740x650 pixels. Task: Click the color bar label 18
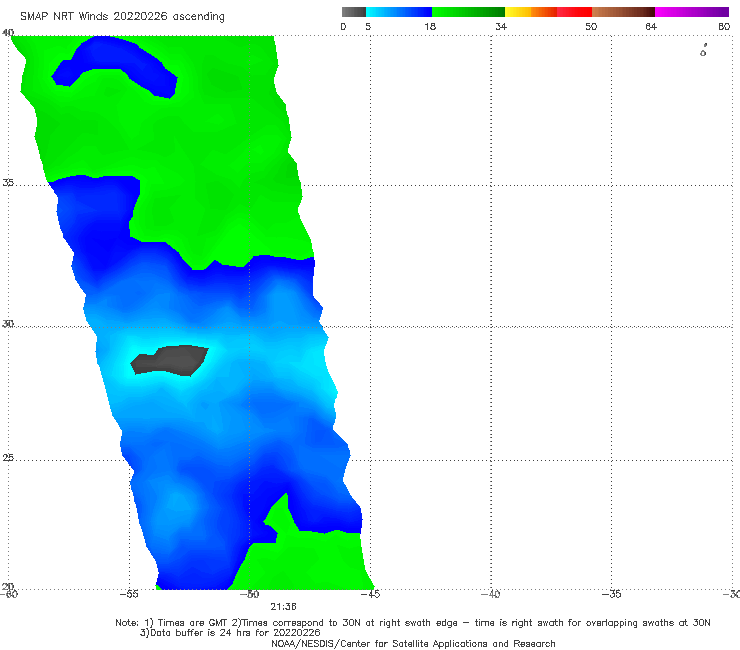tap(430, 26)
